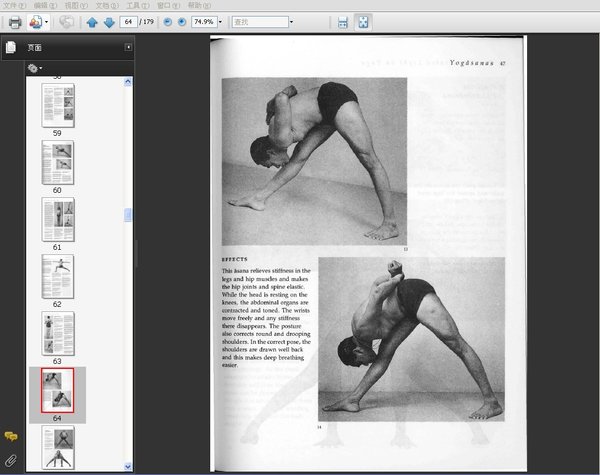This screenshot has height=475, width=600.
Task: Go to previous page with up arrow
Action: coord(92,21)
